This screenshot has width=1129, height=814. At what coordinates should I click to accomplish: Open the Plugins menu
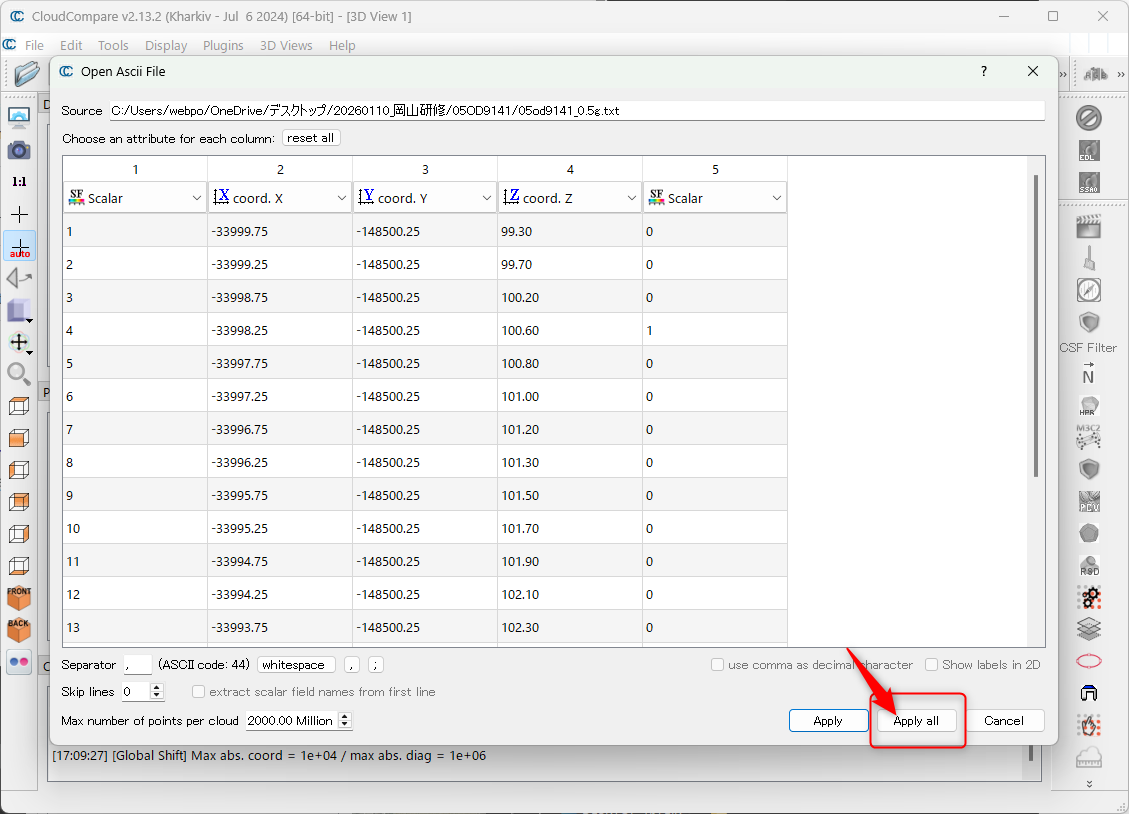click(x=223, y=45)
